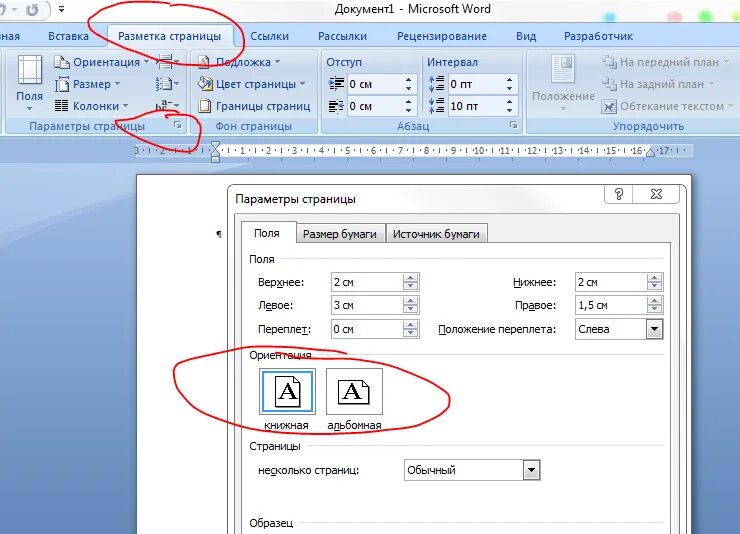
Task: Click dialog help question mark button
Action: (618, 194)
